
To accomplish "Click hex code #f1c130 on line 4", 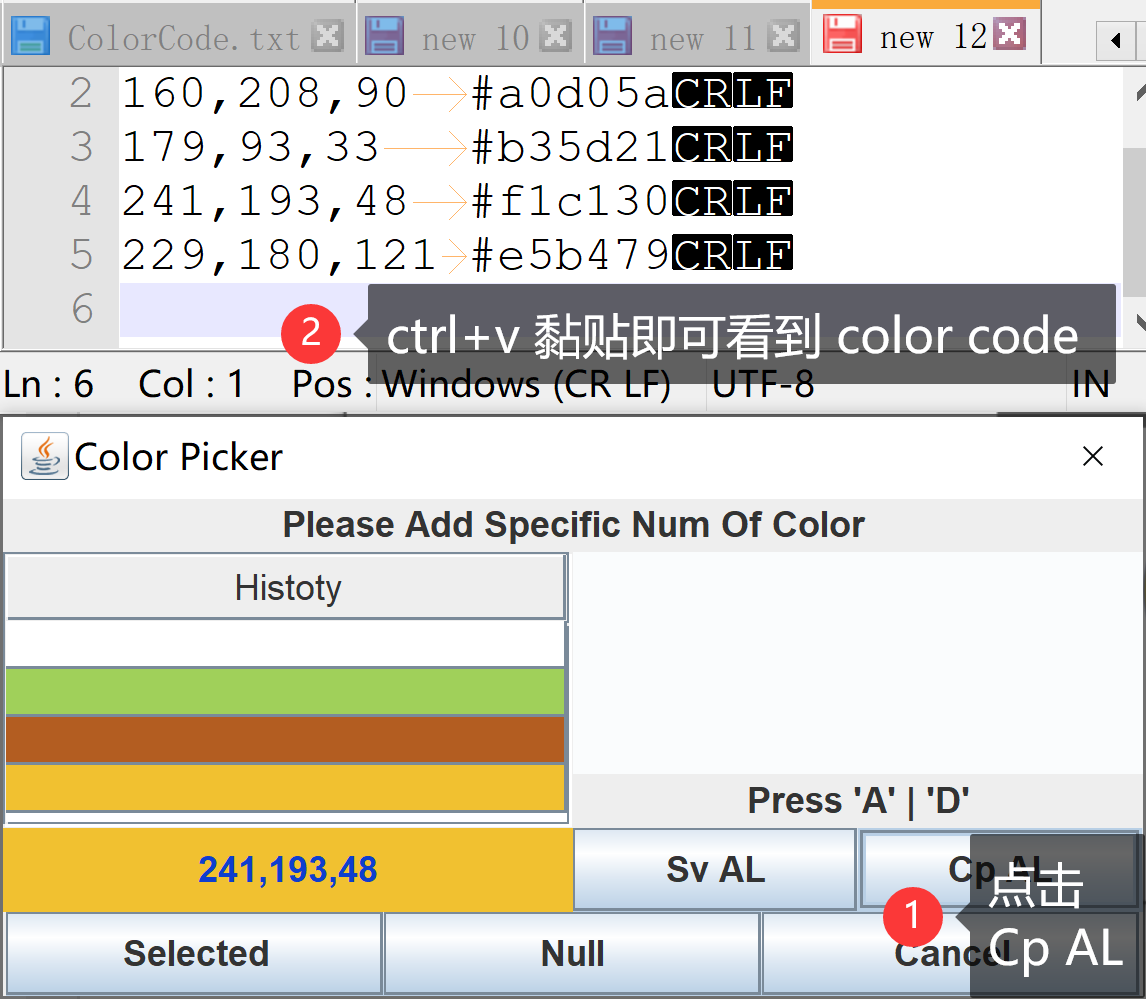I will 569,201.
